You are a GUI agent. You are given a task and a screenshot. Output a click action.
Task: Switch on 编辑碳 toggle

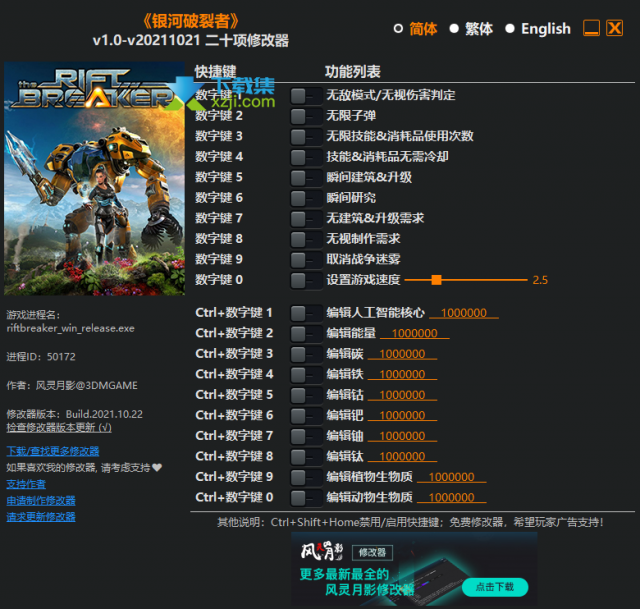click(x=306, y=355)
